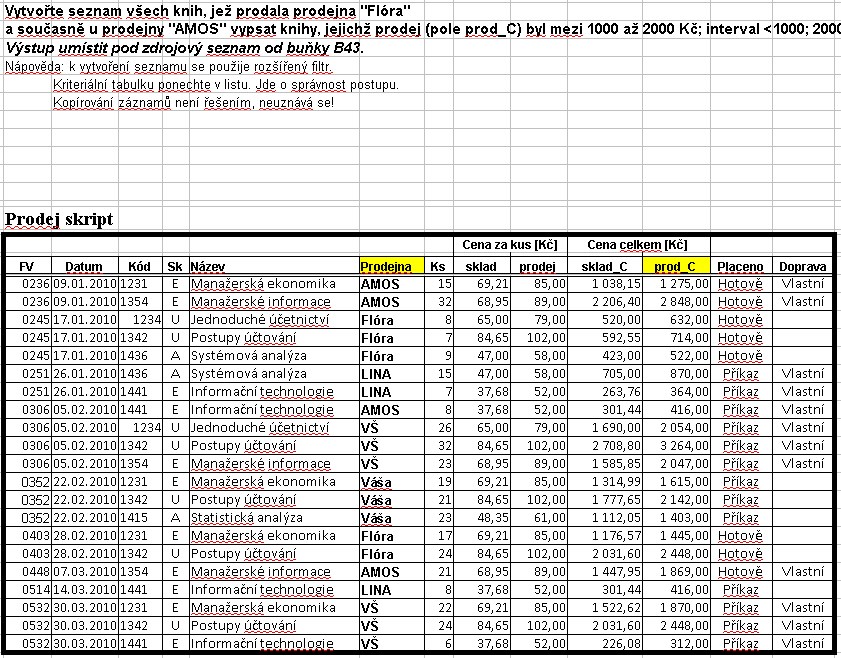Viewport: 841px width, 658px height.
Task: Click the "Vytvořte seznam všech knih" heading line
Action: (x=207, y=11)
